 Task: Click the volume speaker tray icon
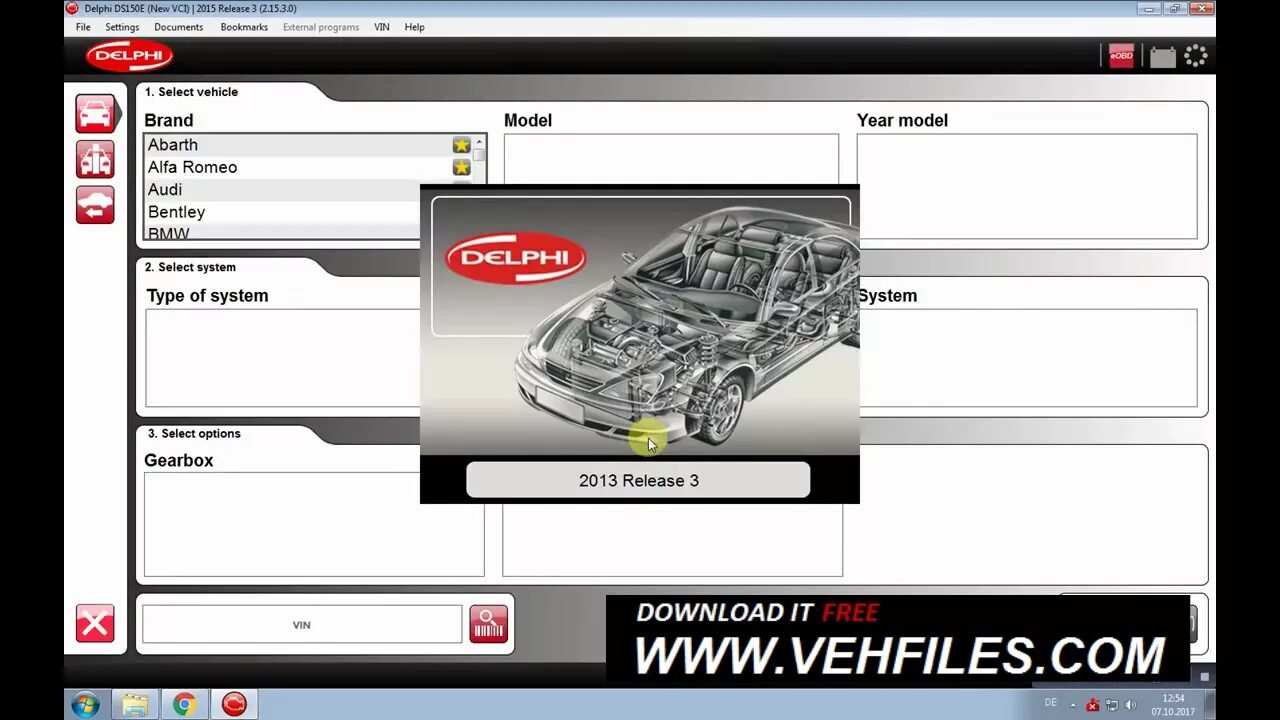point(1131,705)
